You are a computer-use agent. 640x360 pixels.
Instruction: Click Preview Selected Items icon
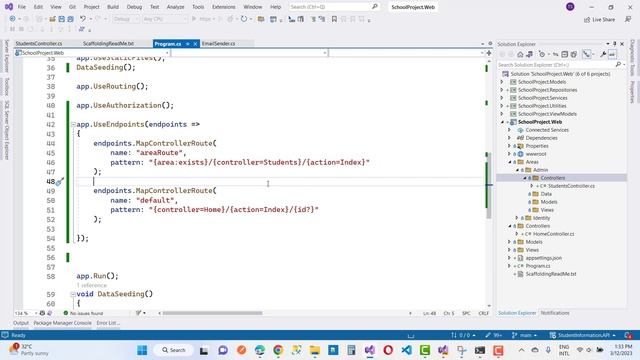coord(612,54)
